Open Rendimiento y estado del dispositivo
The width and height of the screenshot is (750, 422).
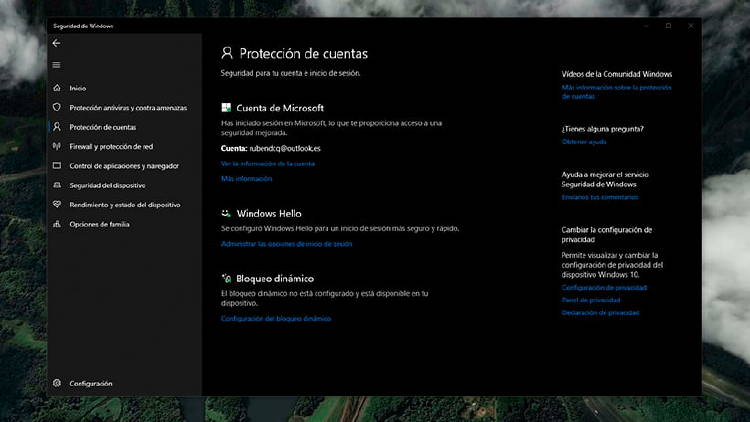point(125,205)
